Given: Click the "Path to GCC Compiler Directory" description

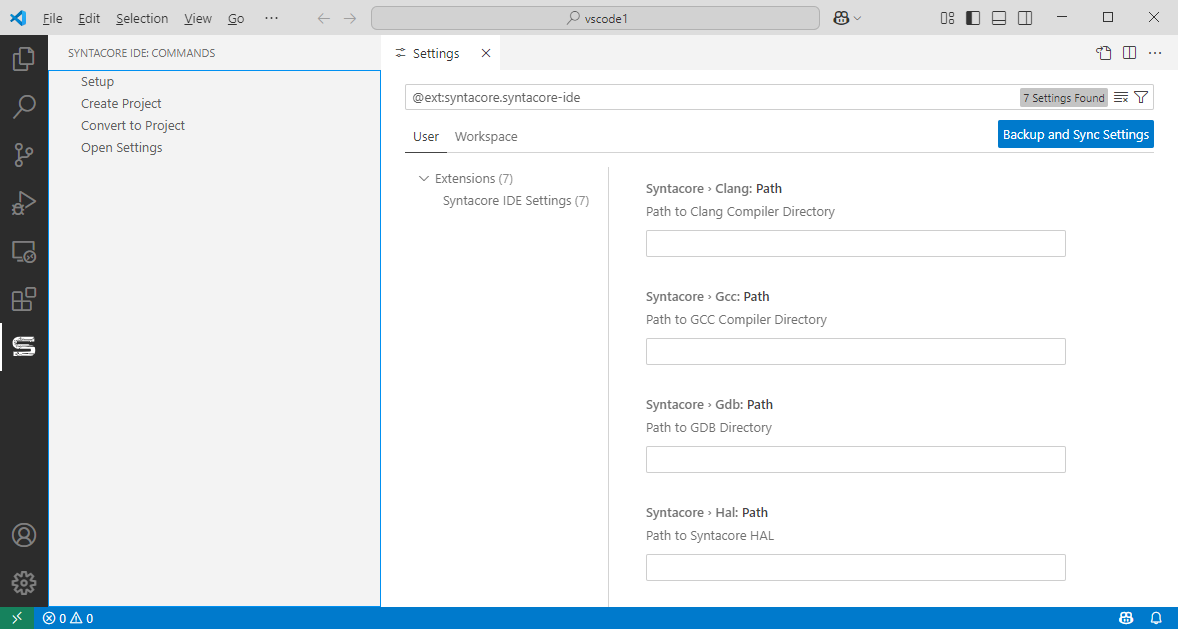Looking at the screenshot, I should (736, 319).
